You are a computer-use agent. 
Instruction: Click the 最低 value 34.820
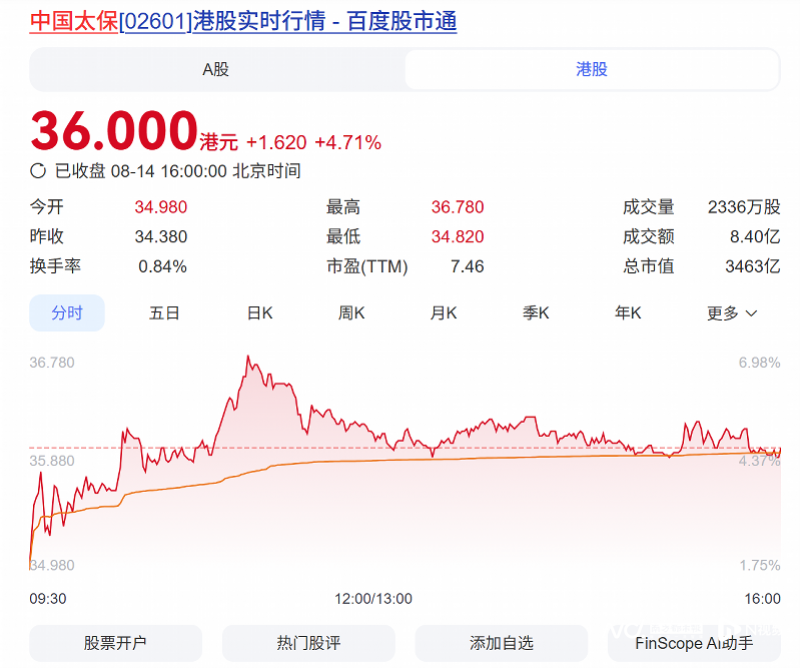tap(457, 237)
